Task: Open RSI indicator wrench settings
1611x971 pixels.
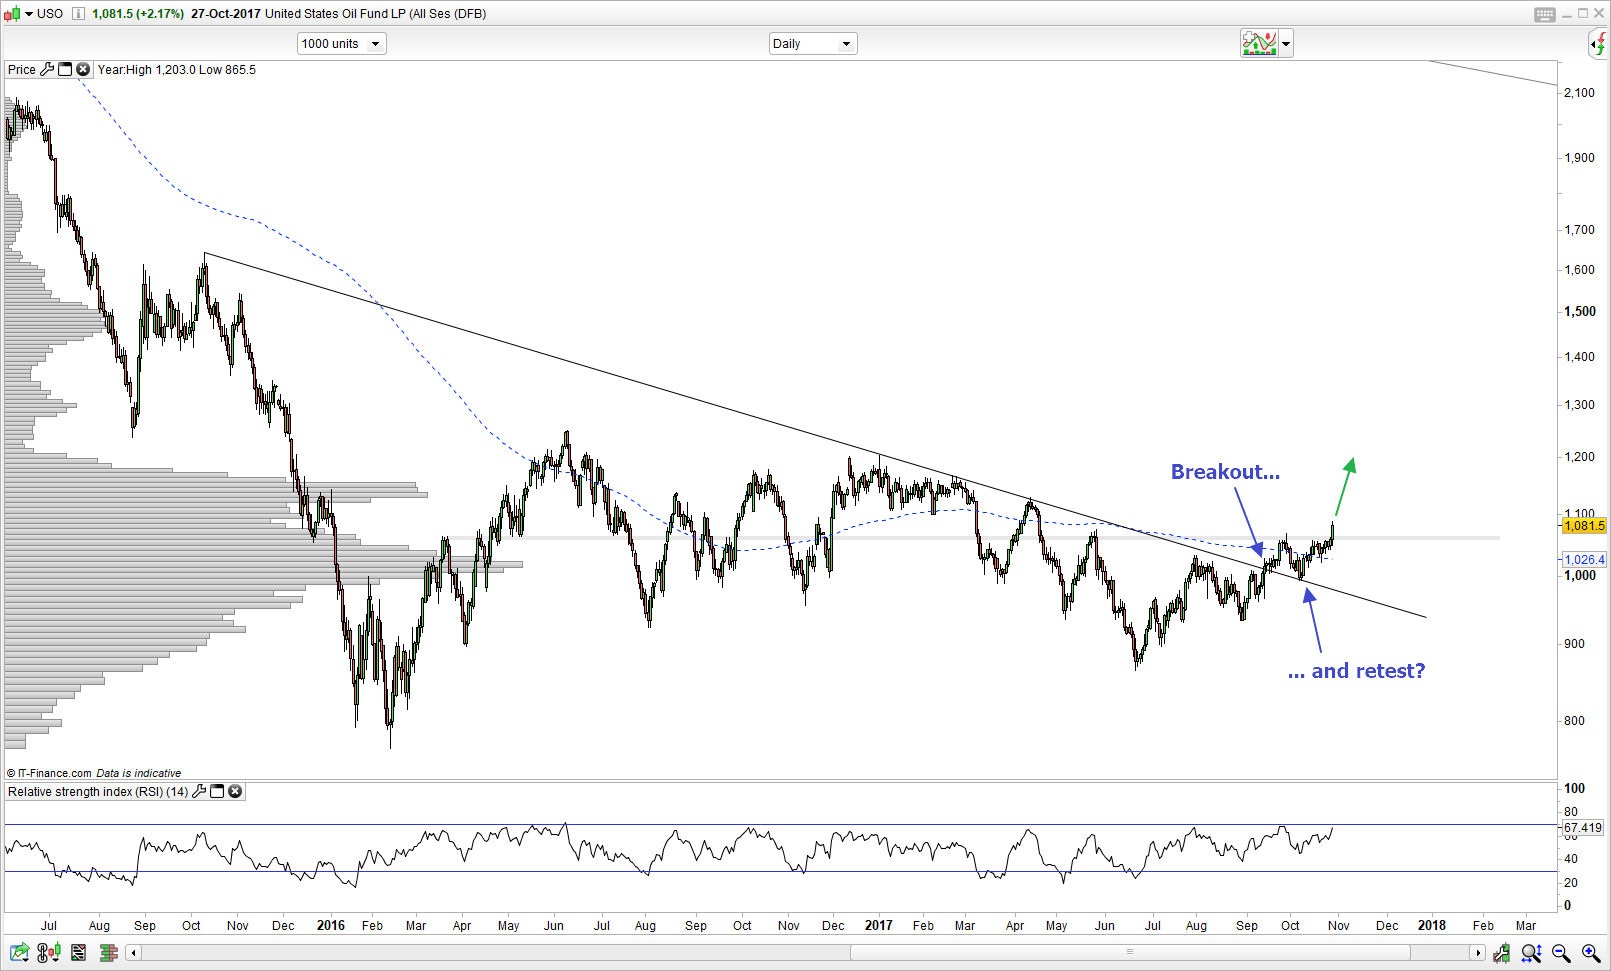Action: [x=199, y=791]
